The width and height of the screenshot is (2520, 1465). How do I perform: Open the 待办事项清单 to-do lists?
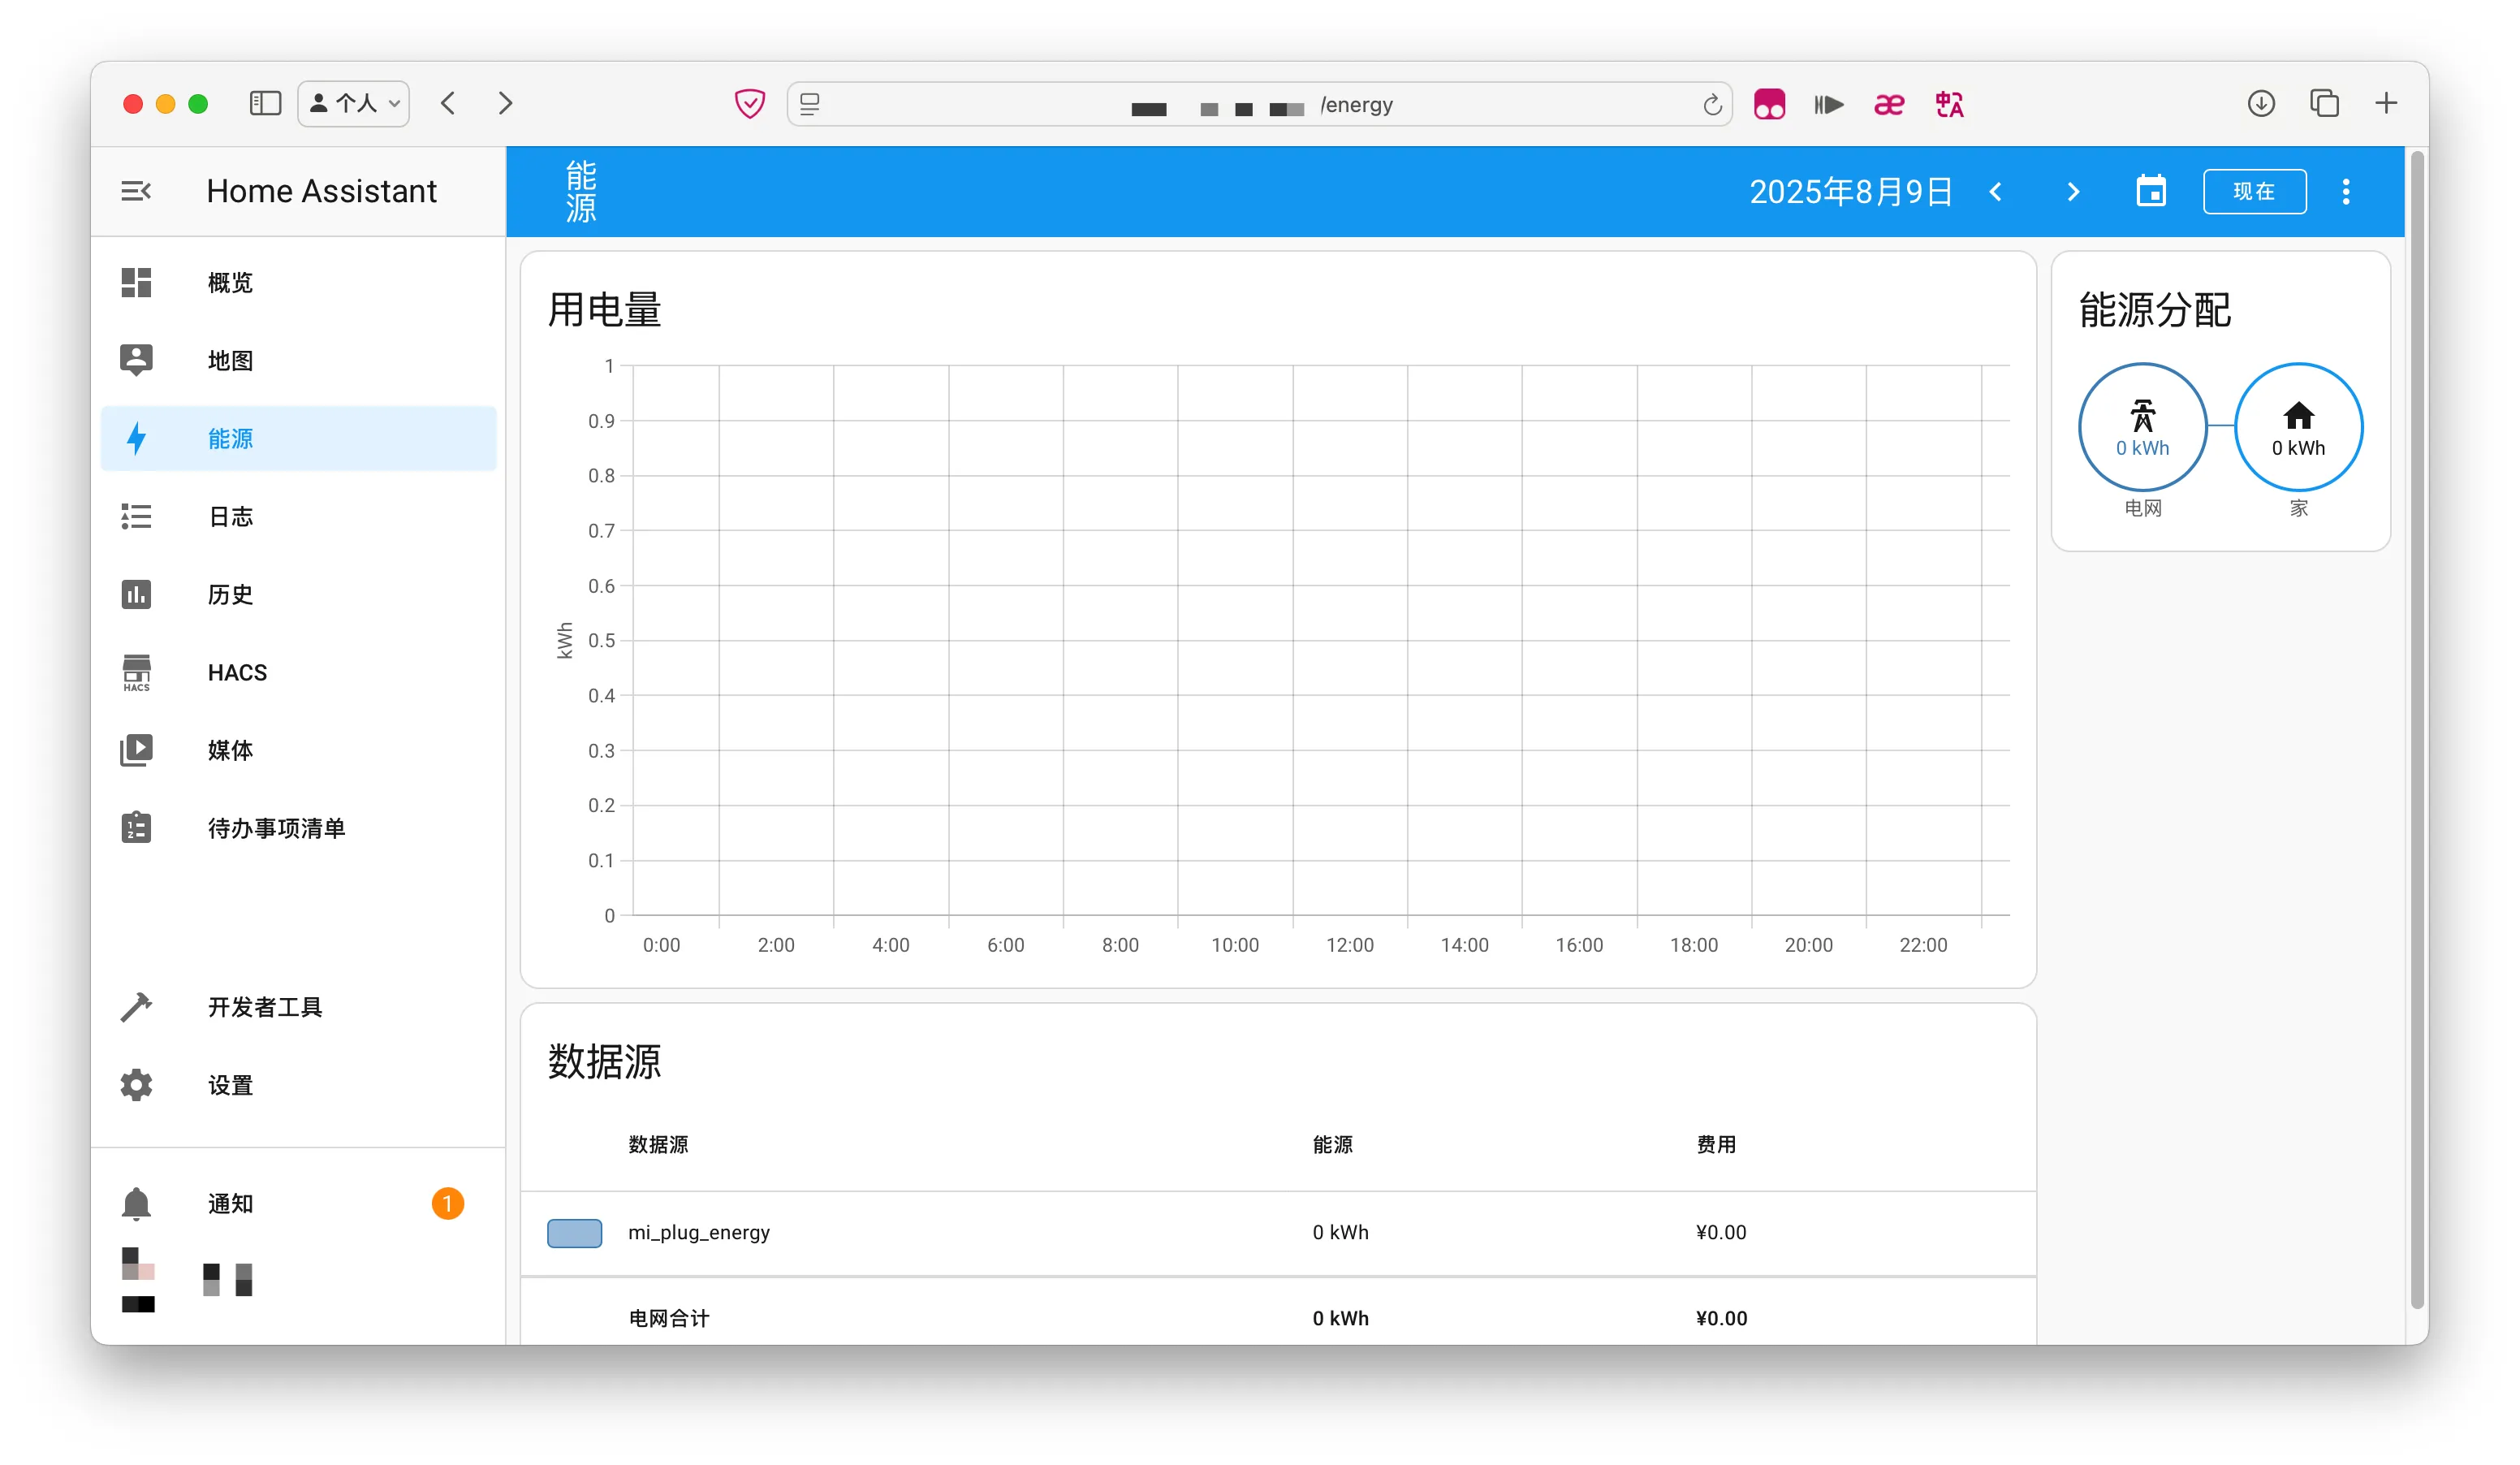click(298, 829)
